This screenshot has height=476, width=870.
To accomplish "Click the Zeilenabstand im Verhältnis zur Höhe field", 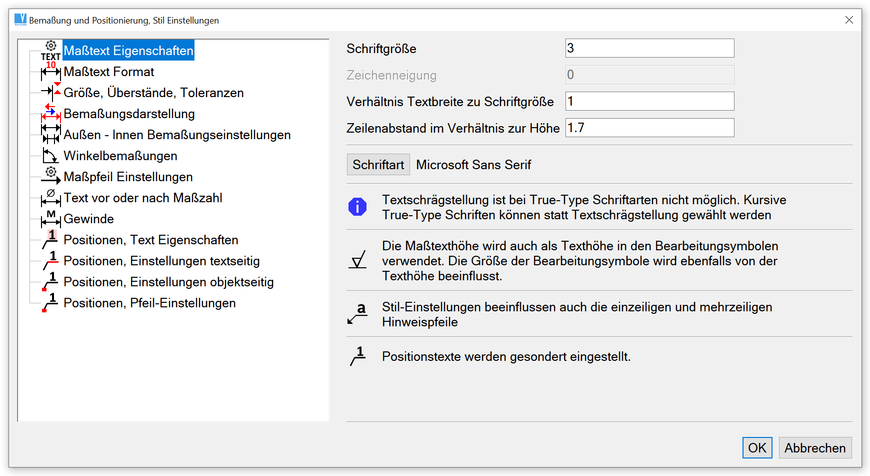I will [649, 128].
